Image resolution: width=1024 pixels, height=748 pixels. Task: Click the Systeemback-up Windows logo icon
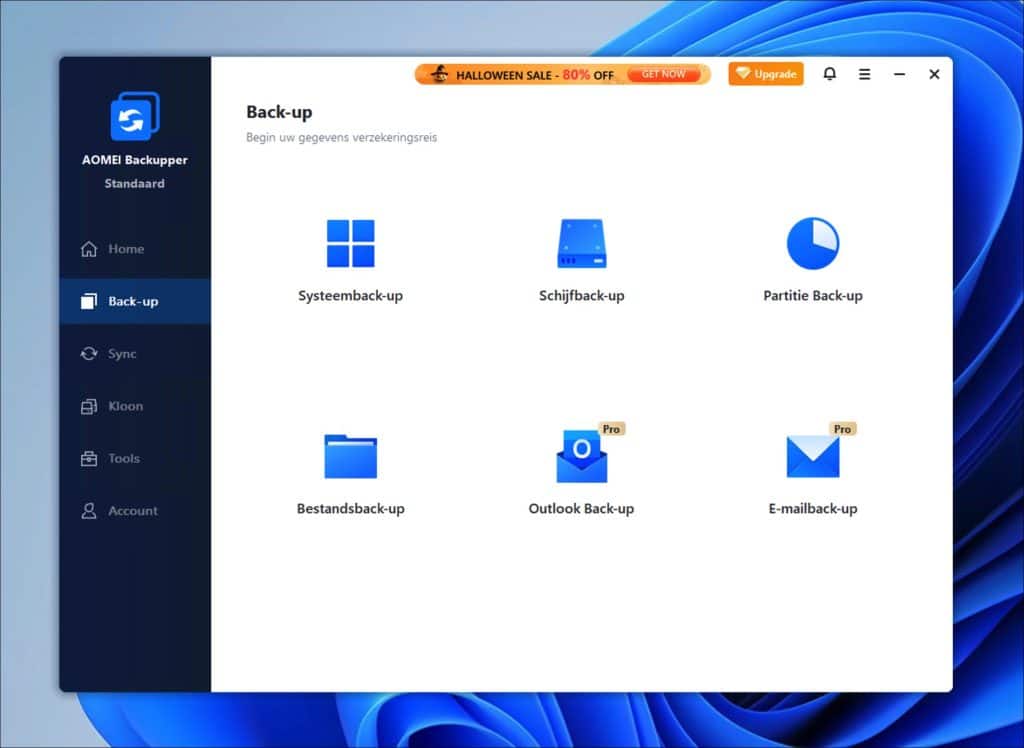pos(350,244)
